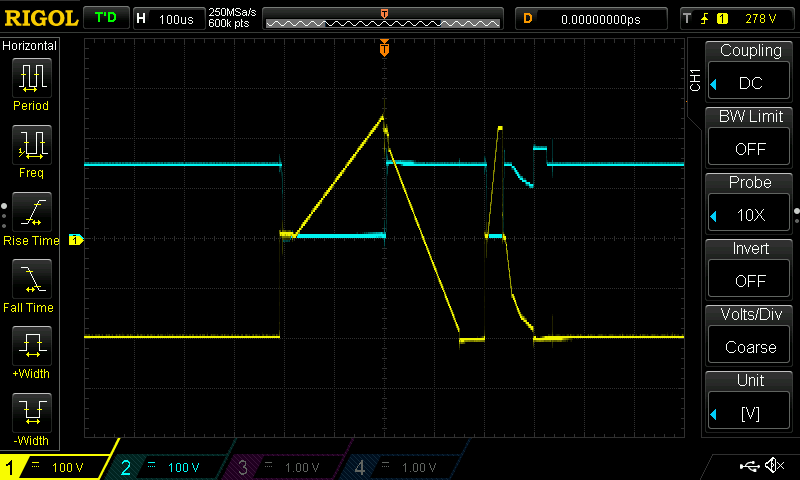Select the -Width measurement icon
This screenshot has height=480, width=800.
pyautogui.click(x=32, y=412)
